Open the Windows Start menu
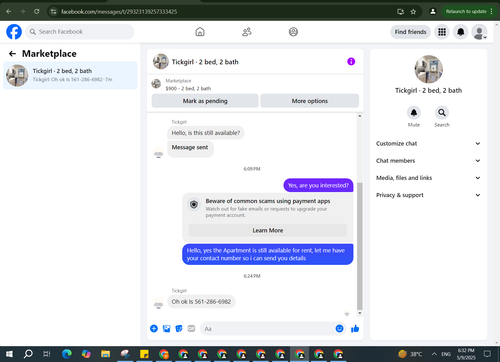Viewport: 500px width, 362px height. (9, 354)
